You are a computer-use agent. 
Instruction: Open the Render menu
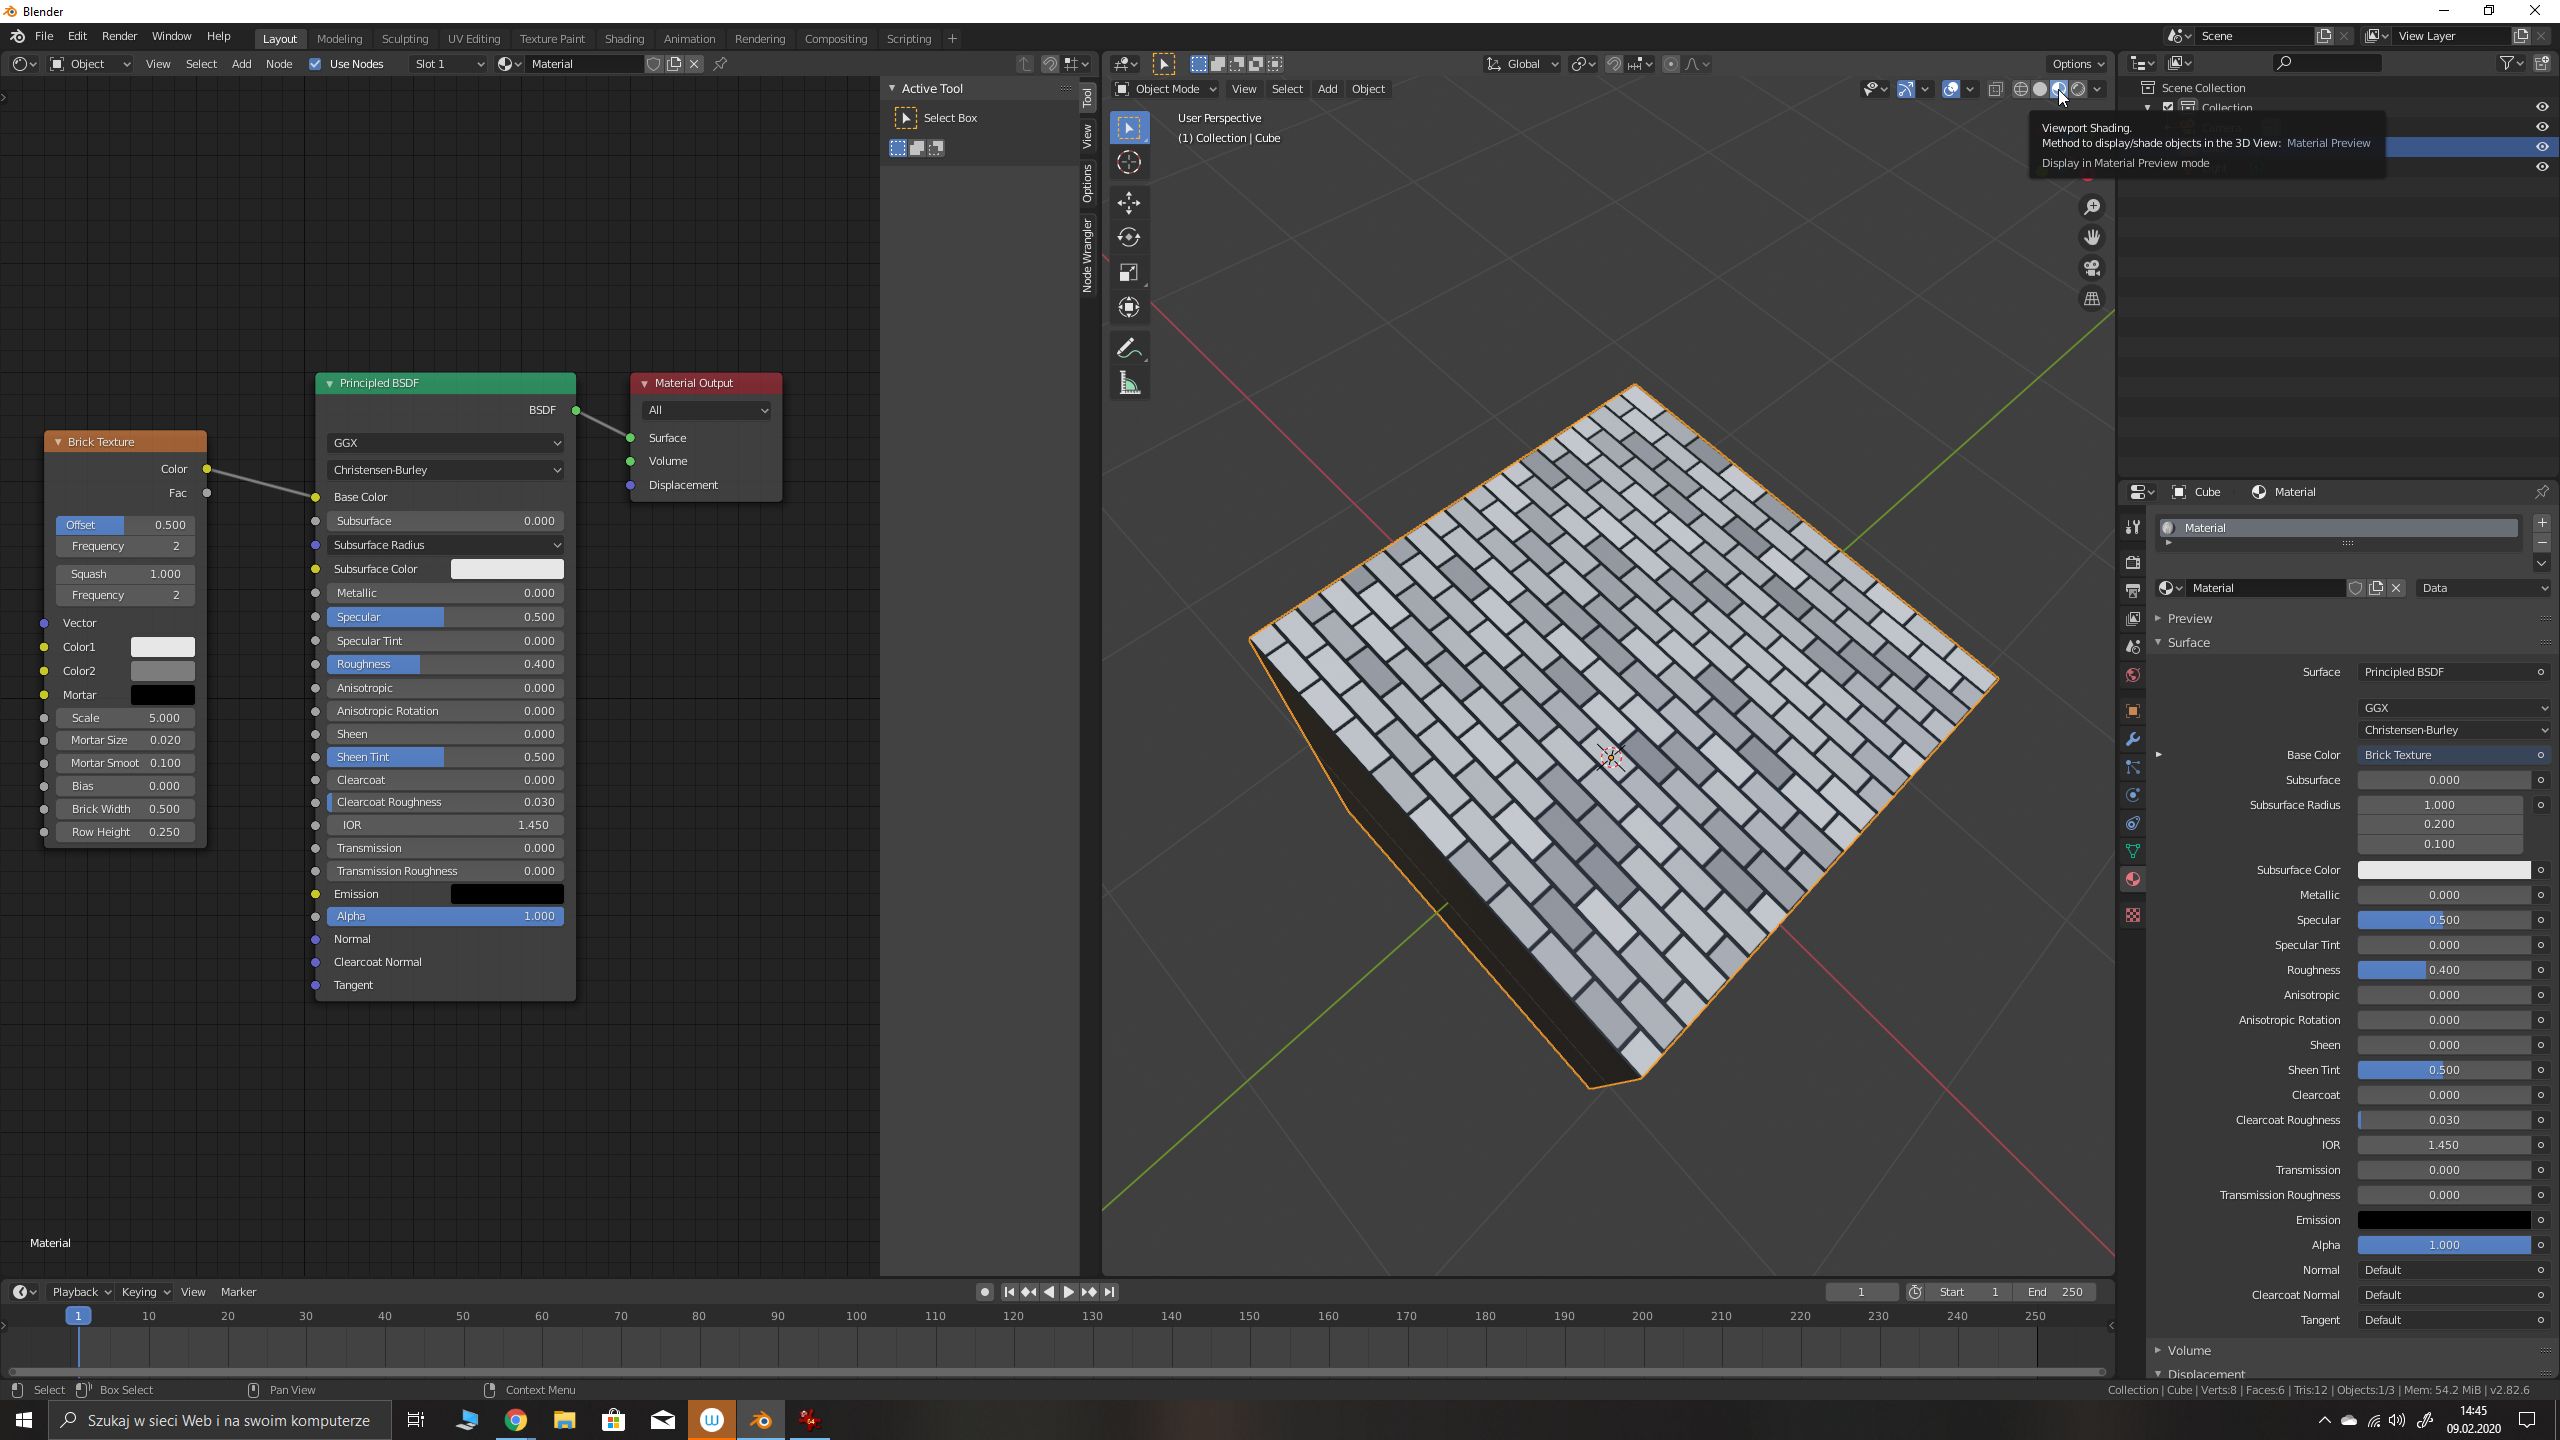click(x=119, y=36)
